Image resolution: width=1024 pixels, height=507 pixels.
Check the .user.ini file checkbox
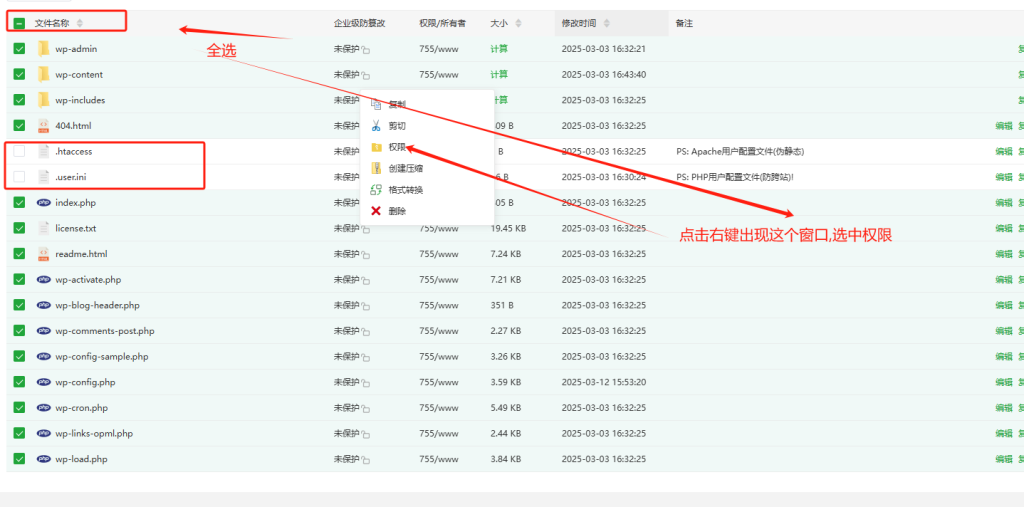(x=19, y=177)
